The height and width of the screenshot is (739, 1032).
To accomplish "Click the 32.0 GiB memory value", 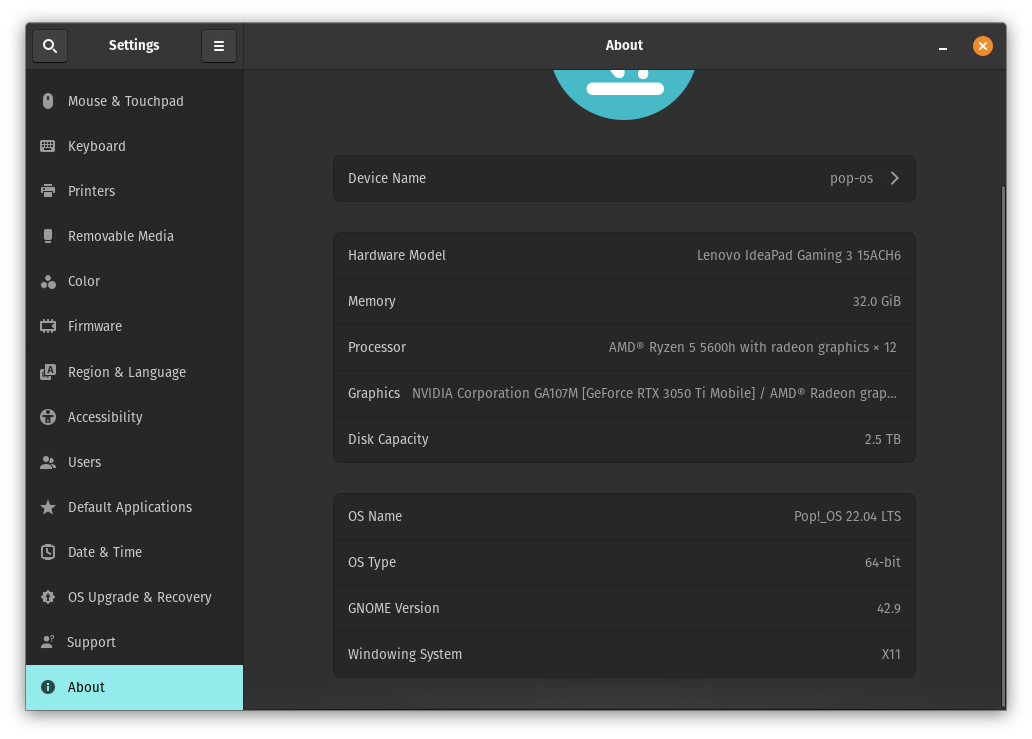I will (x=877, y=301).
